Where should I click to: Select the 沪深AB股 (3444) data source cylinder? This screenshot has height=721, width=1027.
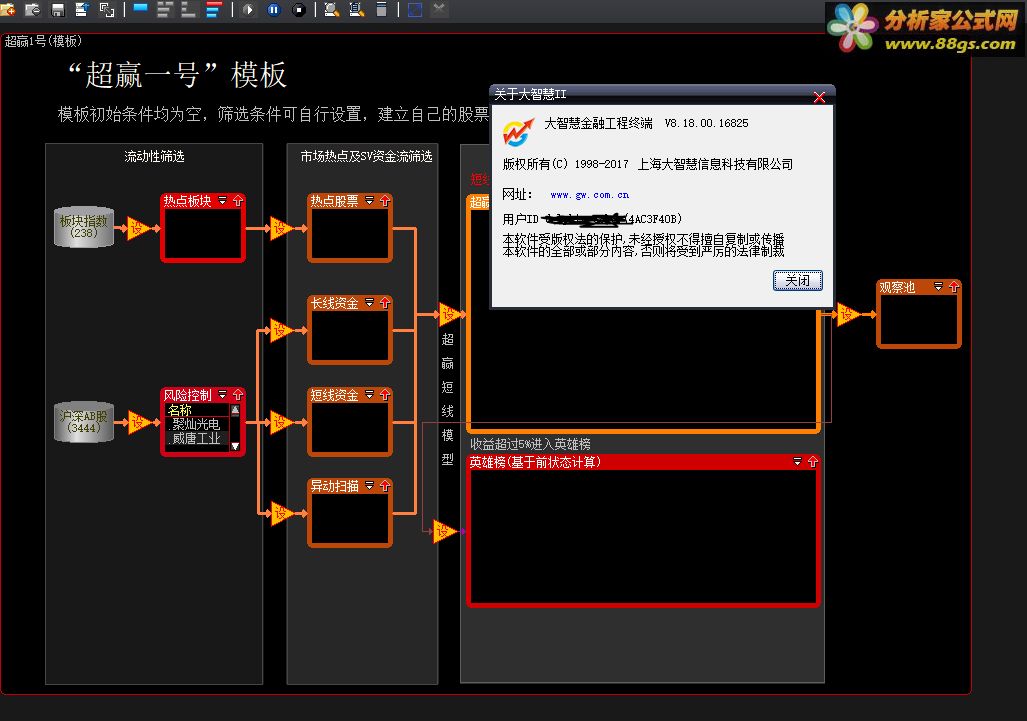click(x=84, y=422)
